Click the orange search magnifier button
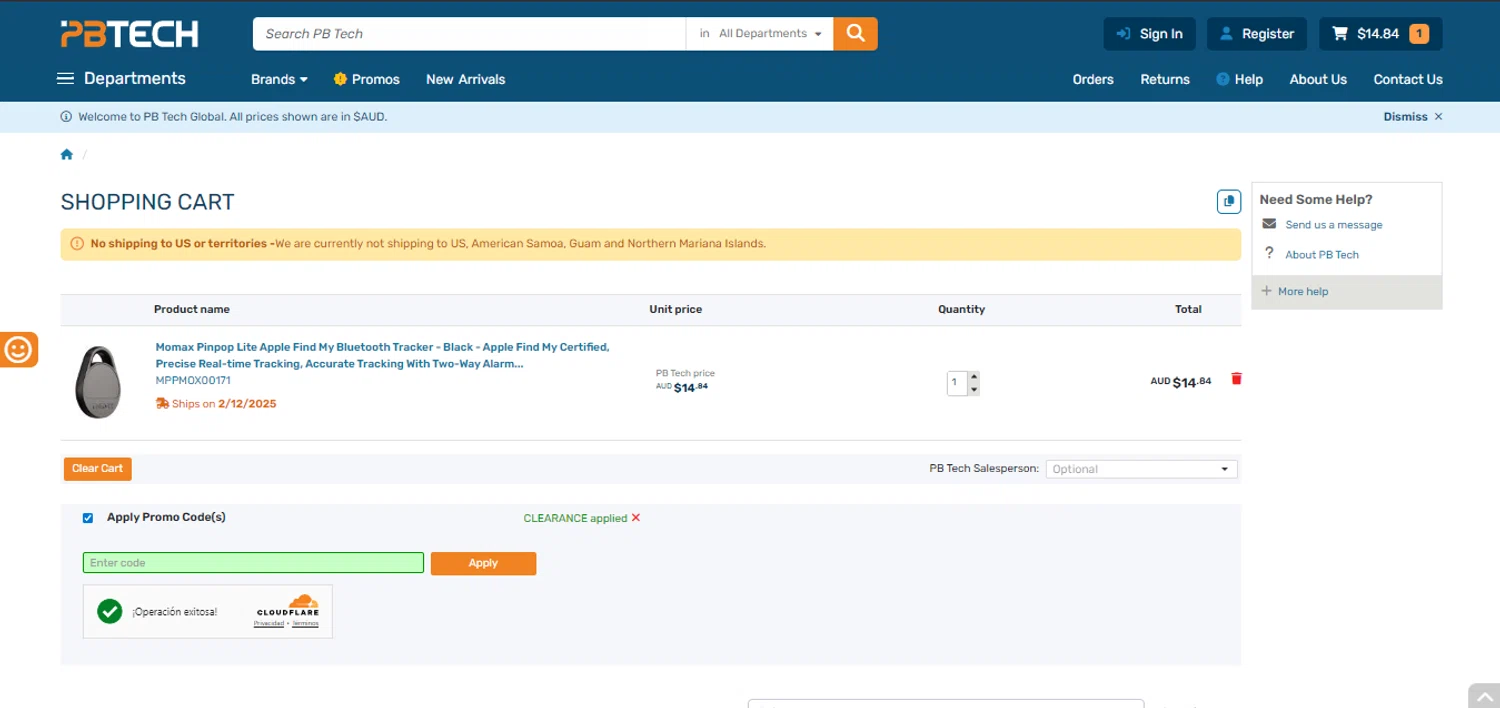The width and height of the screenshot is (1500, 708). pyautogui.click(x=855, y=33)
